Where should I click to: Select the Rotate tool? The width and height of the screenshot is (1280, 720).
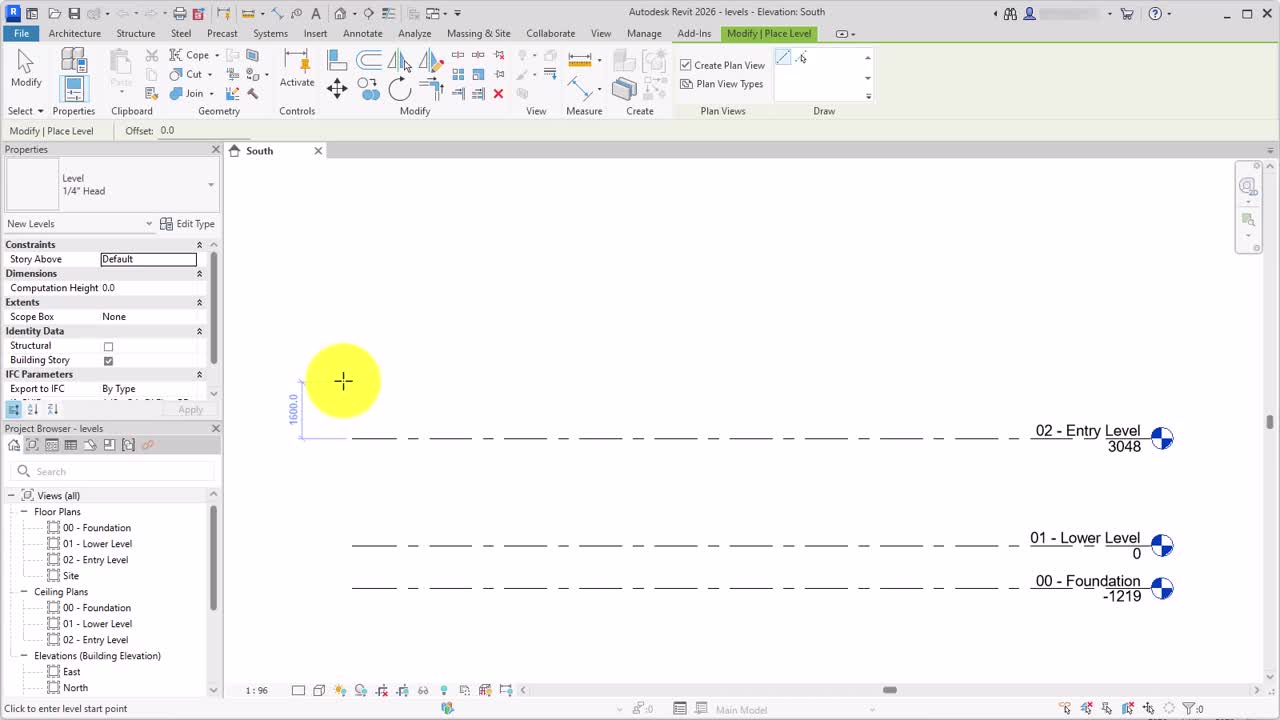pos(400,89)
